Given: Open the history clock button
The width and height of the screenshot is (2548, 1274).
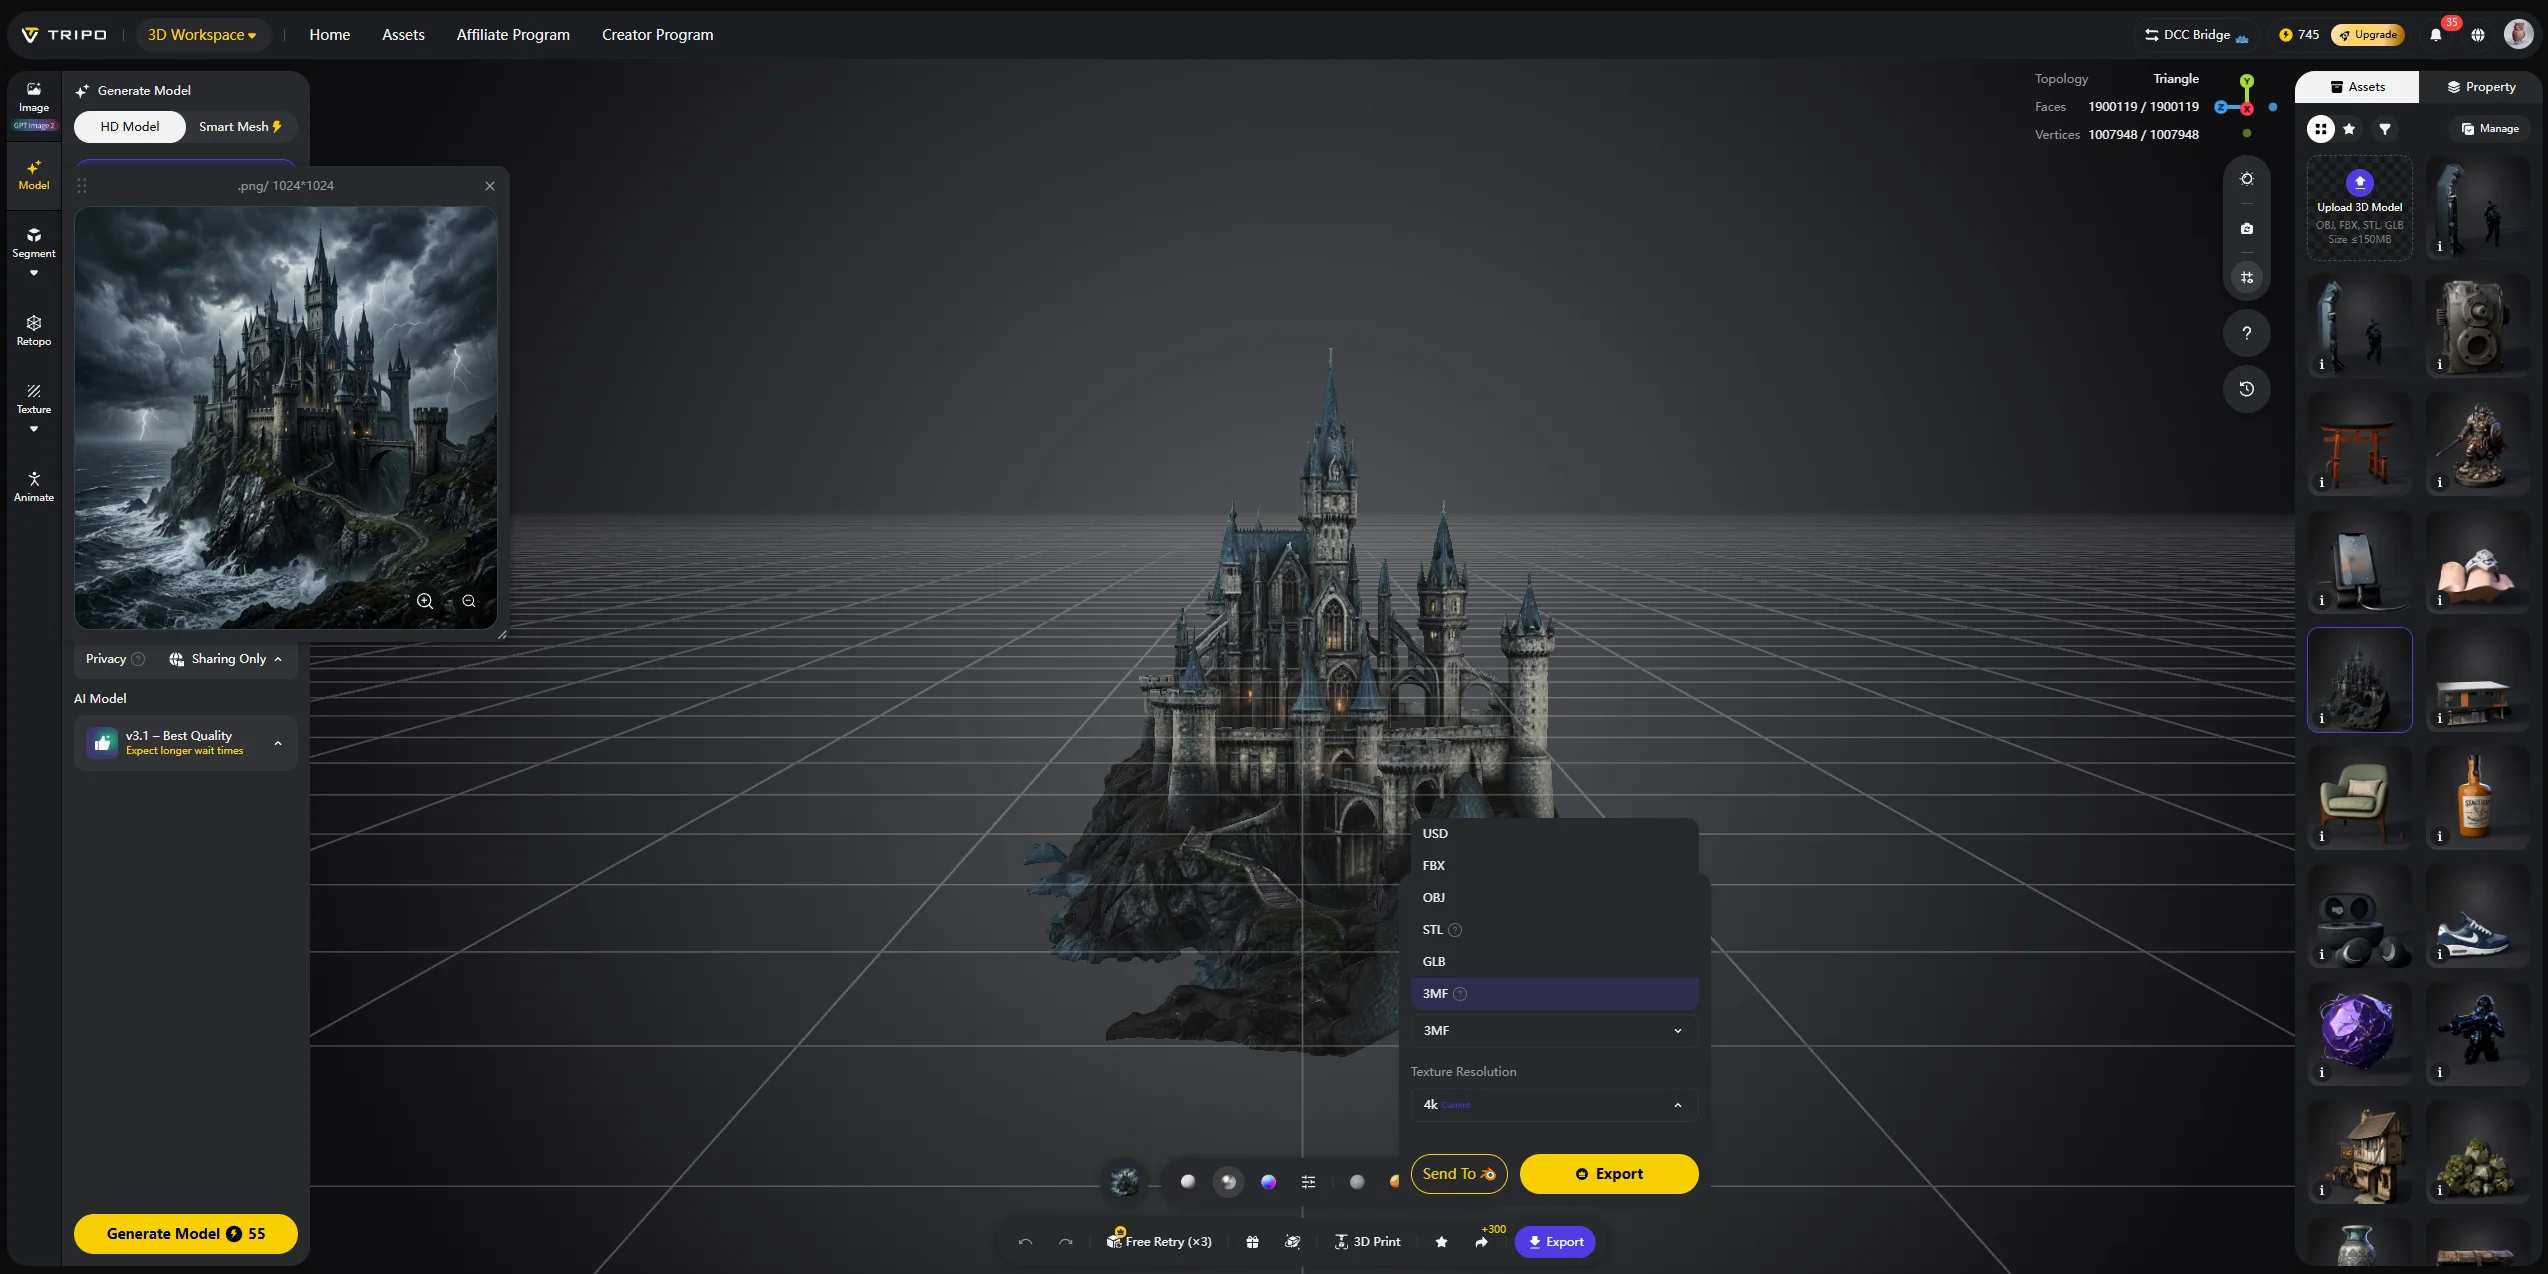Looking at the screenshot, I should pyautogui.click(x=2247, y=389).
